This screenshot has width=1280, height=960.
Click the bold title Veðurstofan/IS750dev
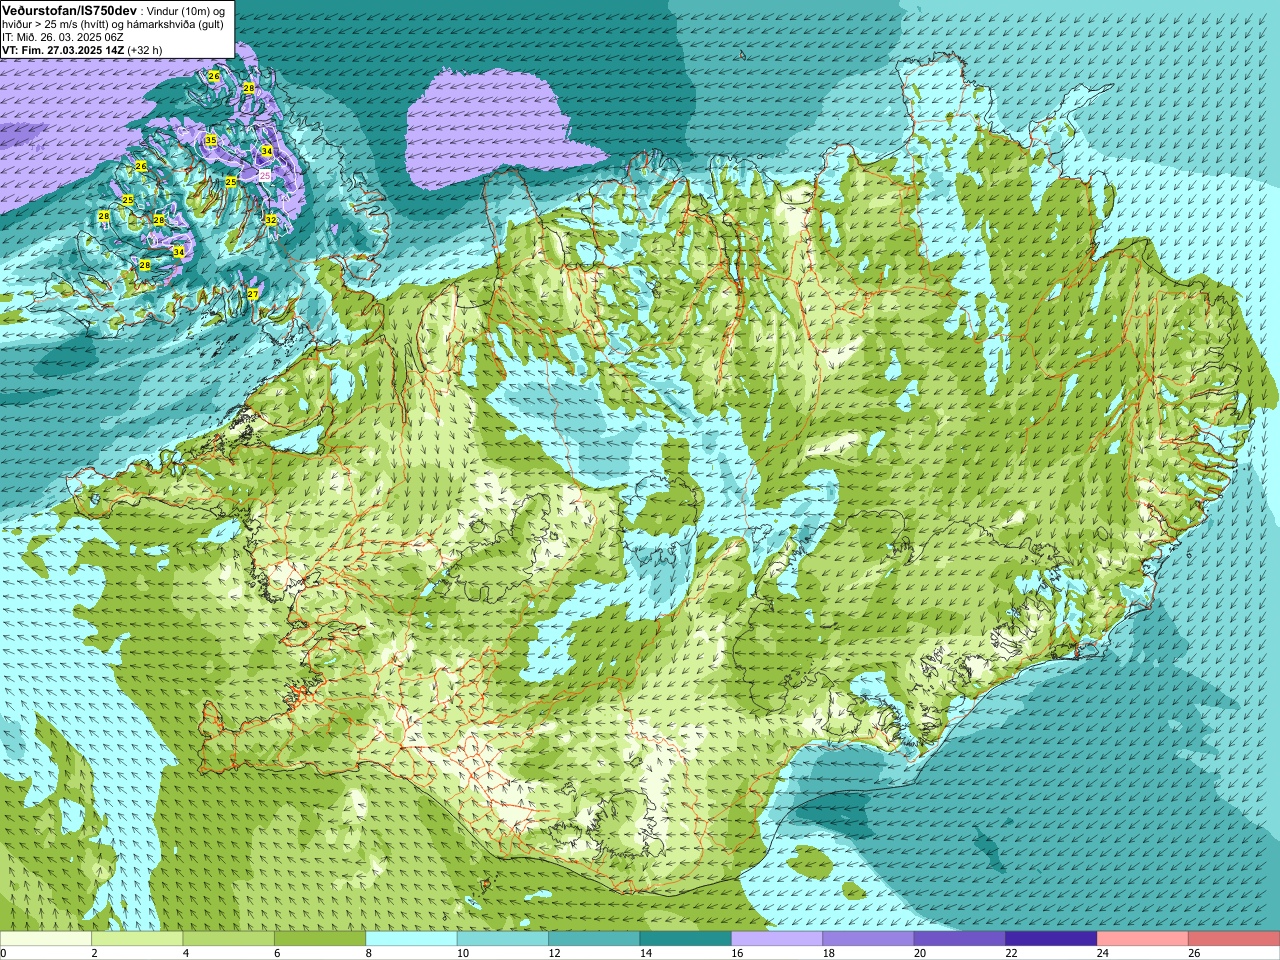coord(70,9)
